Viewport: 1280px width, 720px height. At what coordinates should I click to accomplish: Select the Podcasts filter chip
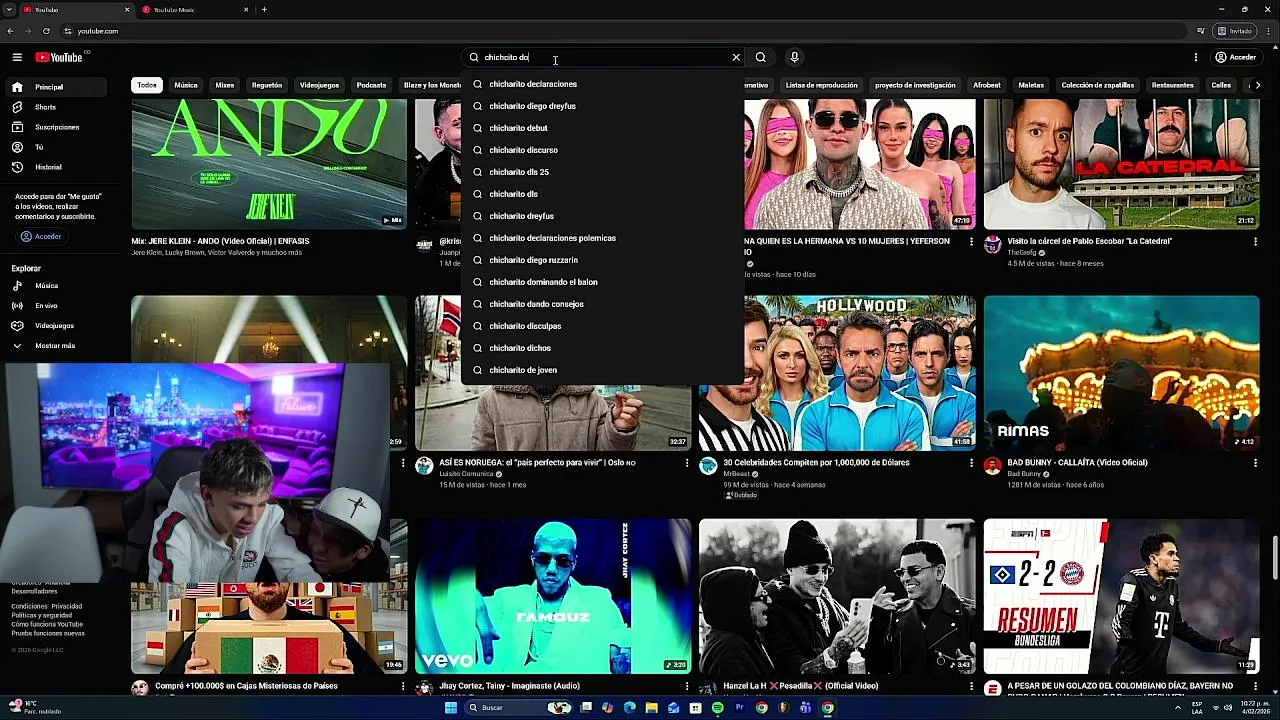[371, 85]
